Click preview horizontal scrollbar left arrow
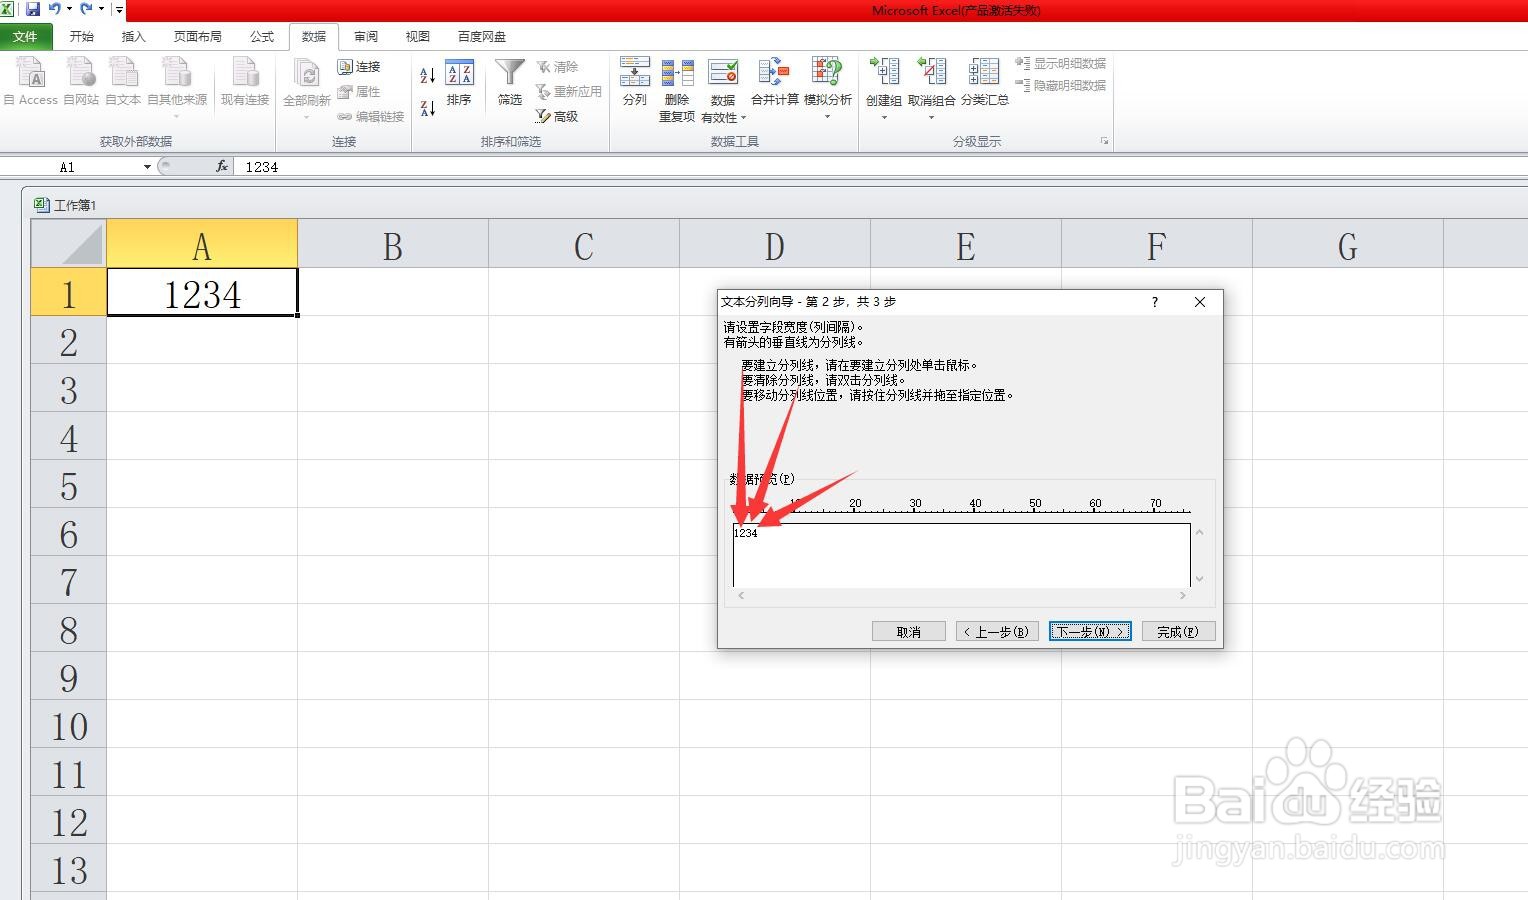This screenshot has height=900, width=1528. (x=741, y=596)
